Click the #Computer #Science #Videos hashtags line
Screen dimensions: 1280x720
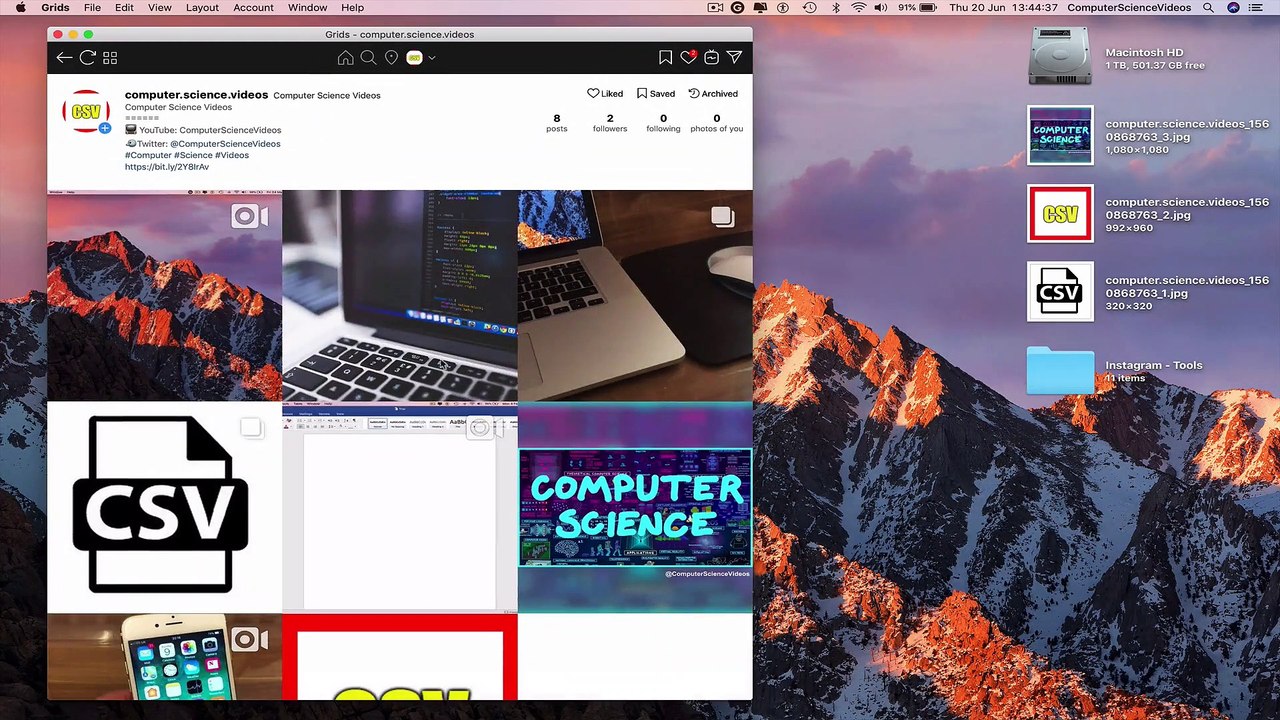coord(187,155)
